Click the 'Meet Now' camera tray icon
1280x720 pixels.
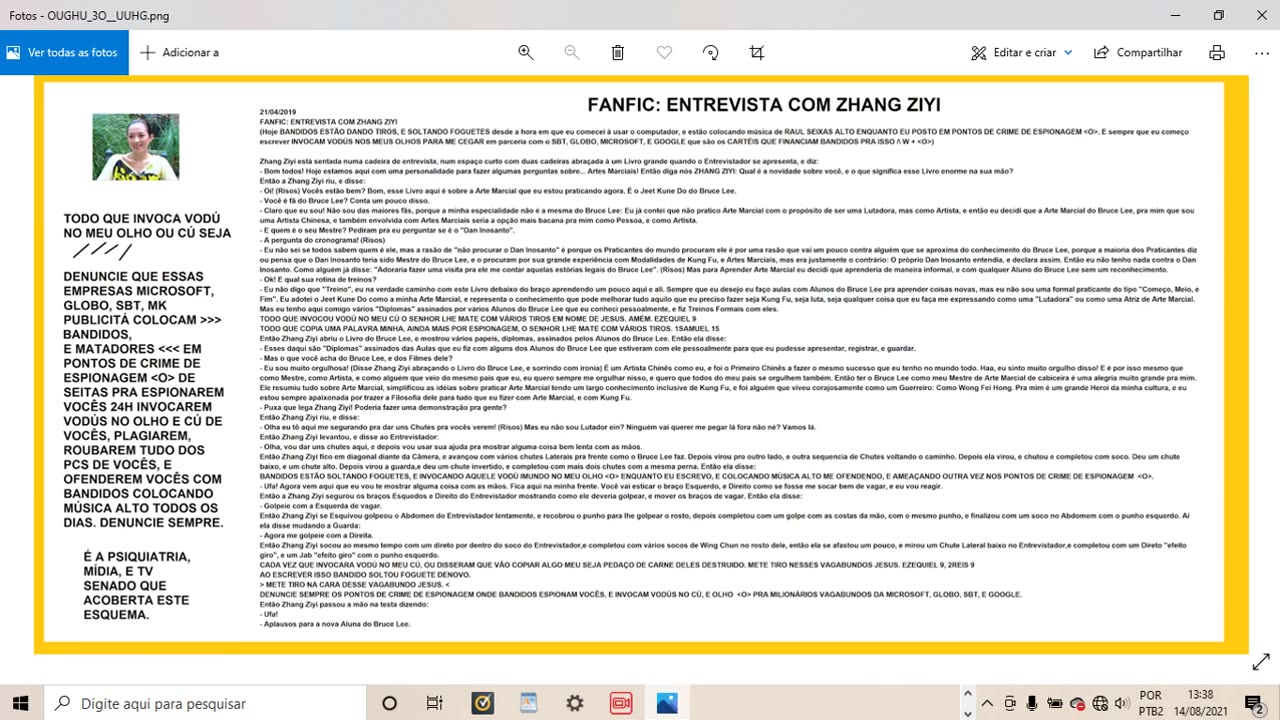[1010, 703]
